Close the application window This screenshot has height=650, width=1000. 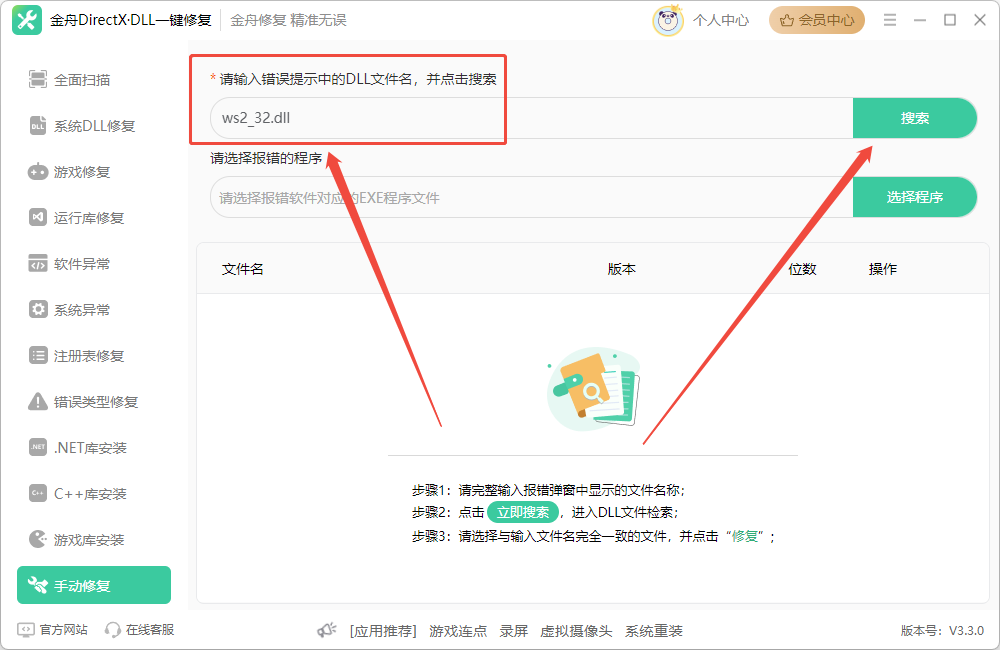[x=980, y=20]
